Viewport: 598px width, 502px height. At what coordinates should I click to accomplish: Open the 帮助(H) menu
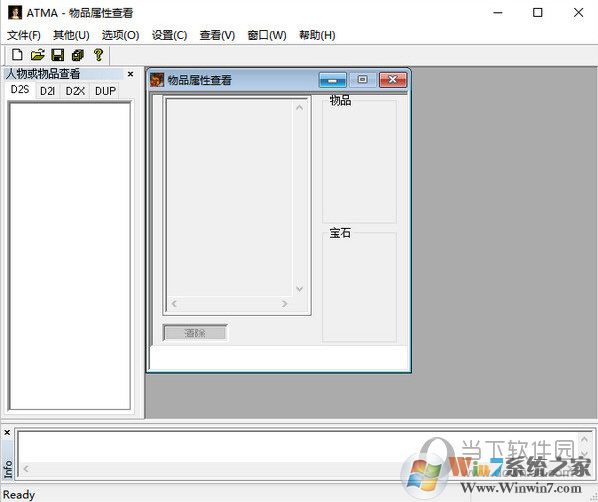(x=317, y=35)
